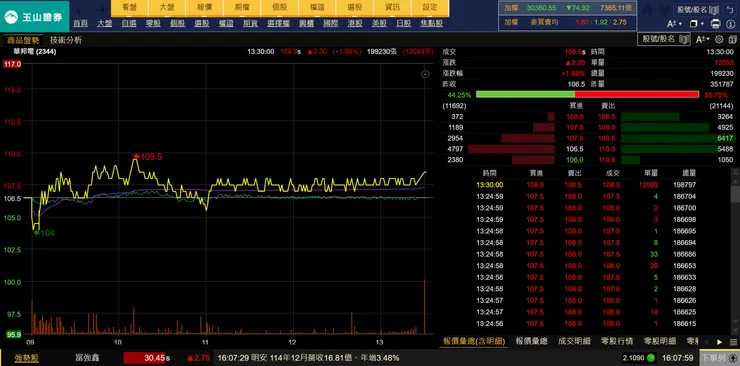
Task: Open the 報價 menu tab
Action: (x=204, y=8)
